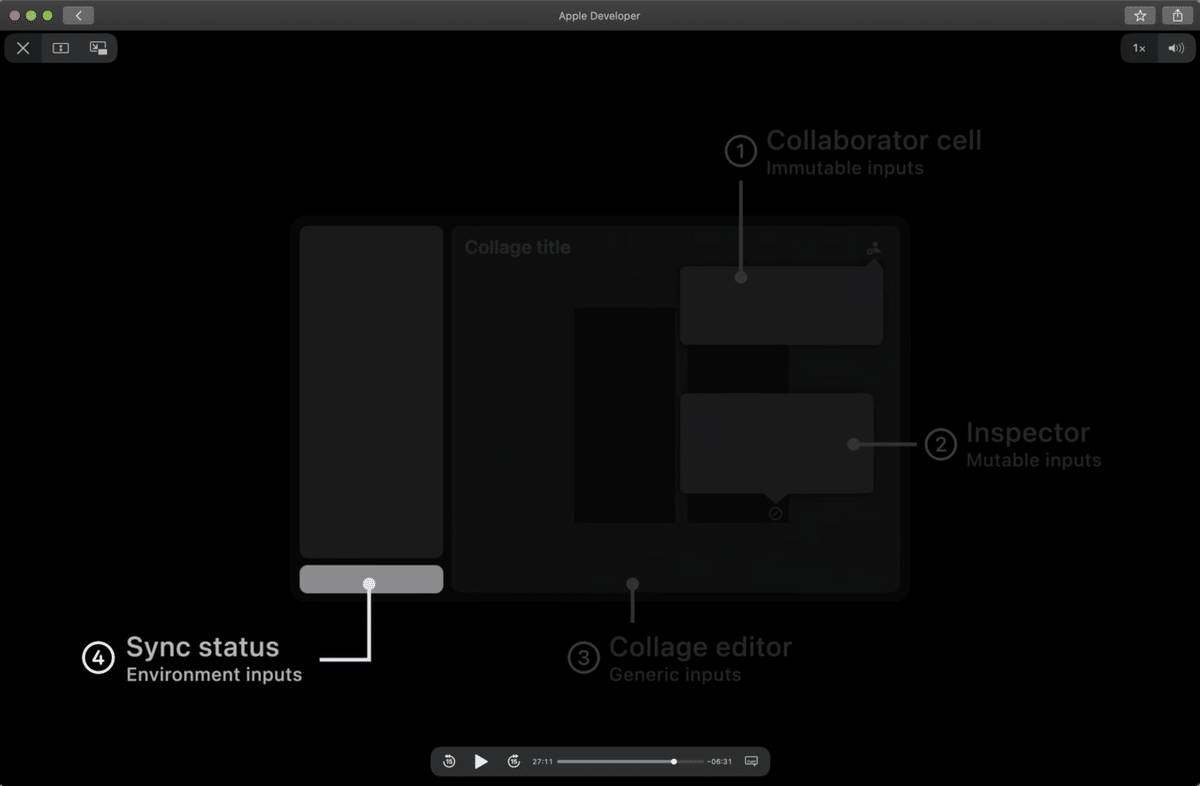Play the video
The image size is (1200, 786).
(x=481, y=761)
